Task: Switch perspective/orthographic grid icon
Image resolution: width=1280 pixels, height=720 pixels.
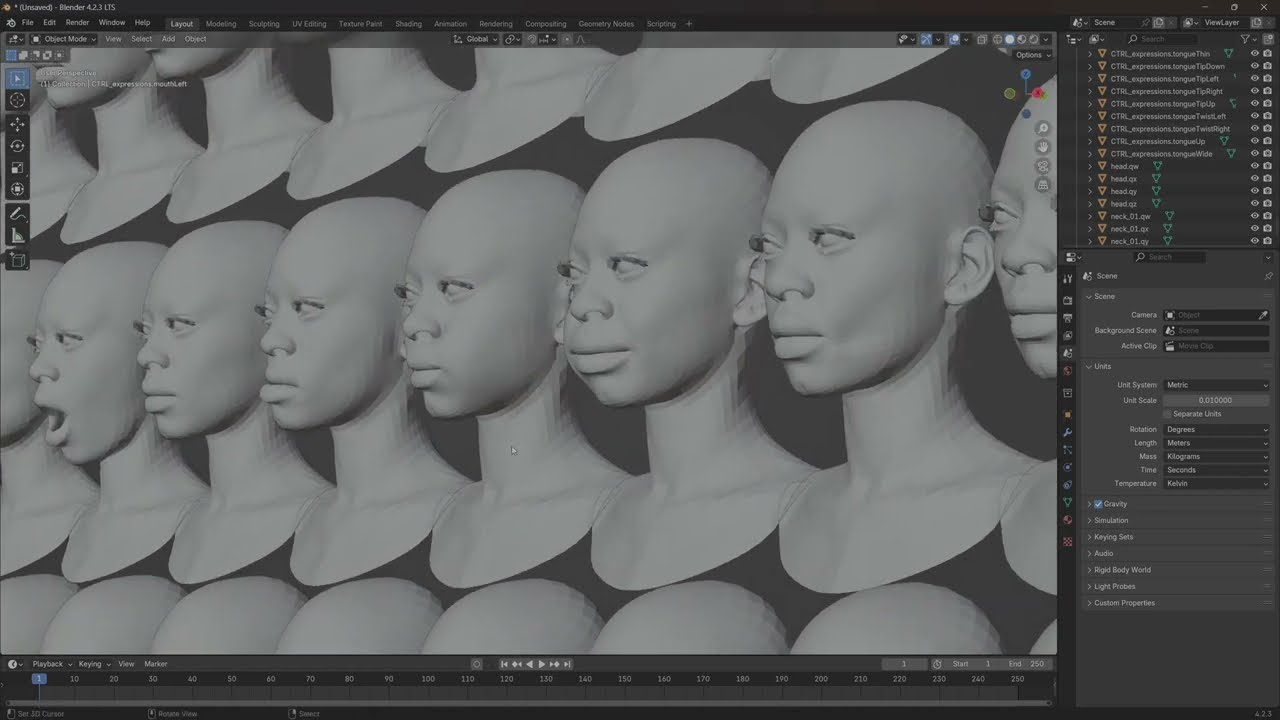Action: tap(1043, 185)
